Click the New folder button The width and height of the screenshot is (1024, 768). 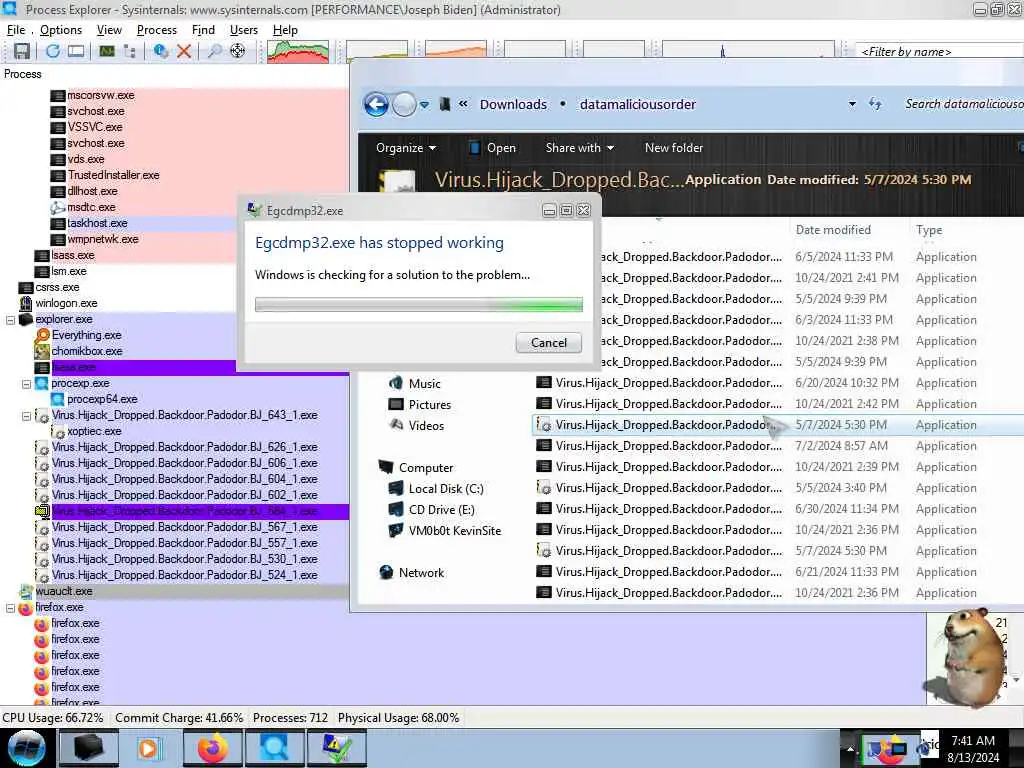(674, 148)
